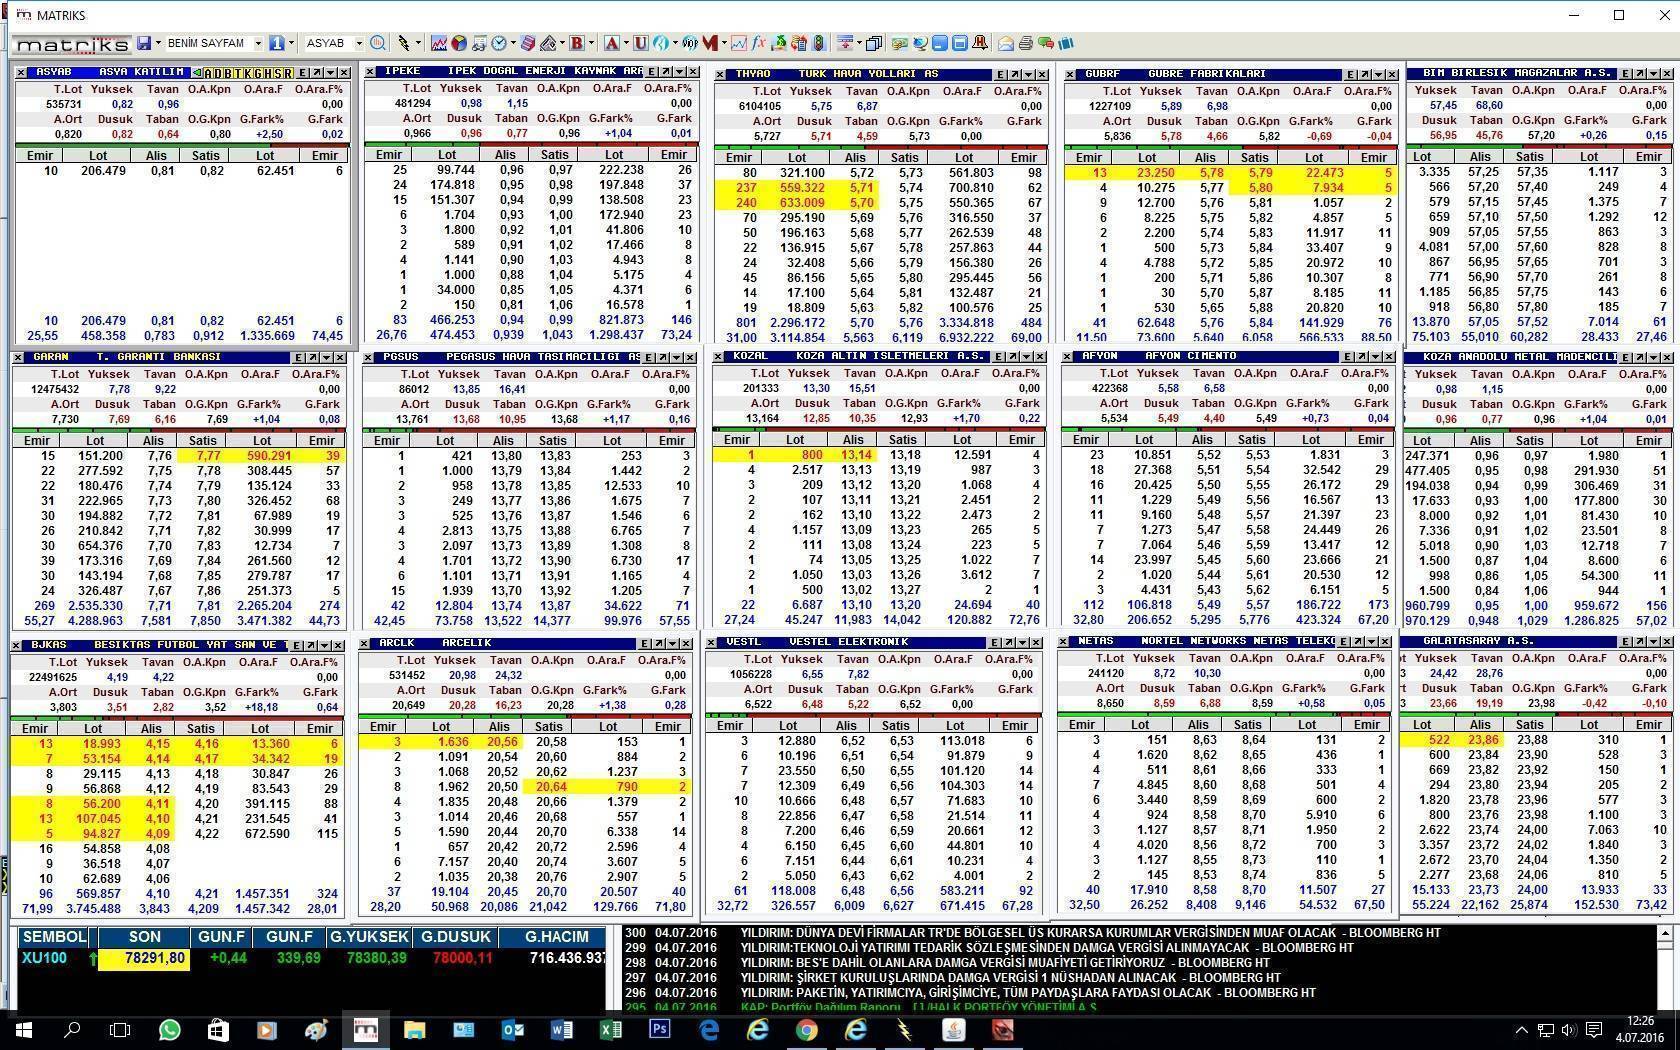
Task: Toggle the E button in ASYAB panel header
Action: point(303,73)
